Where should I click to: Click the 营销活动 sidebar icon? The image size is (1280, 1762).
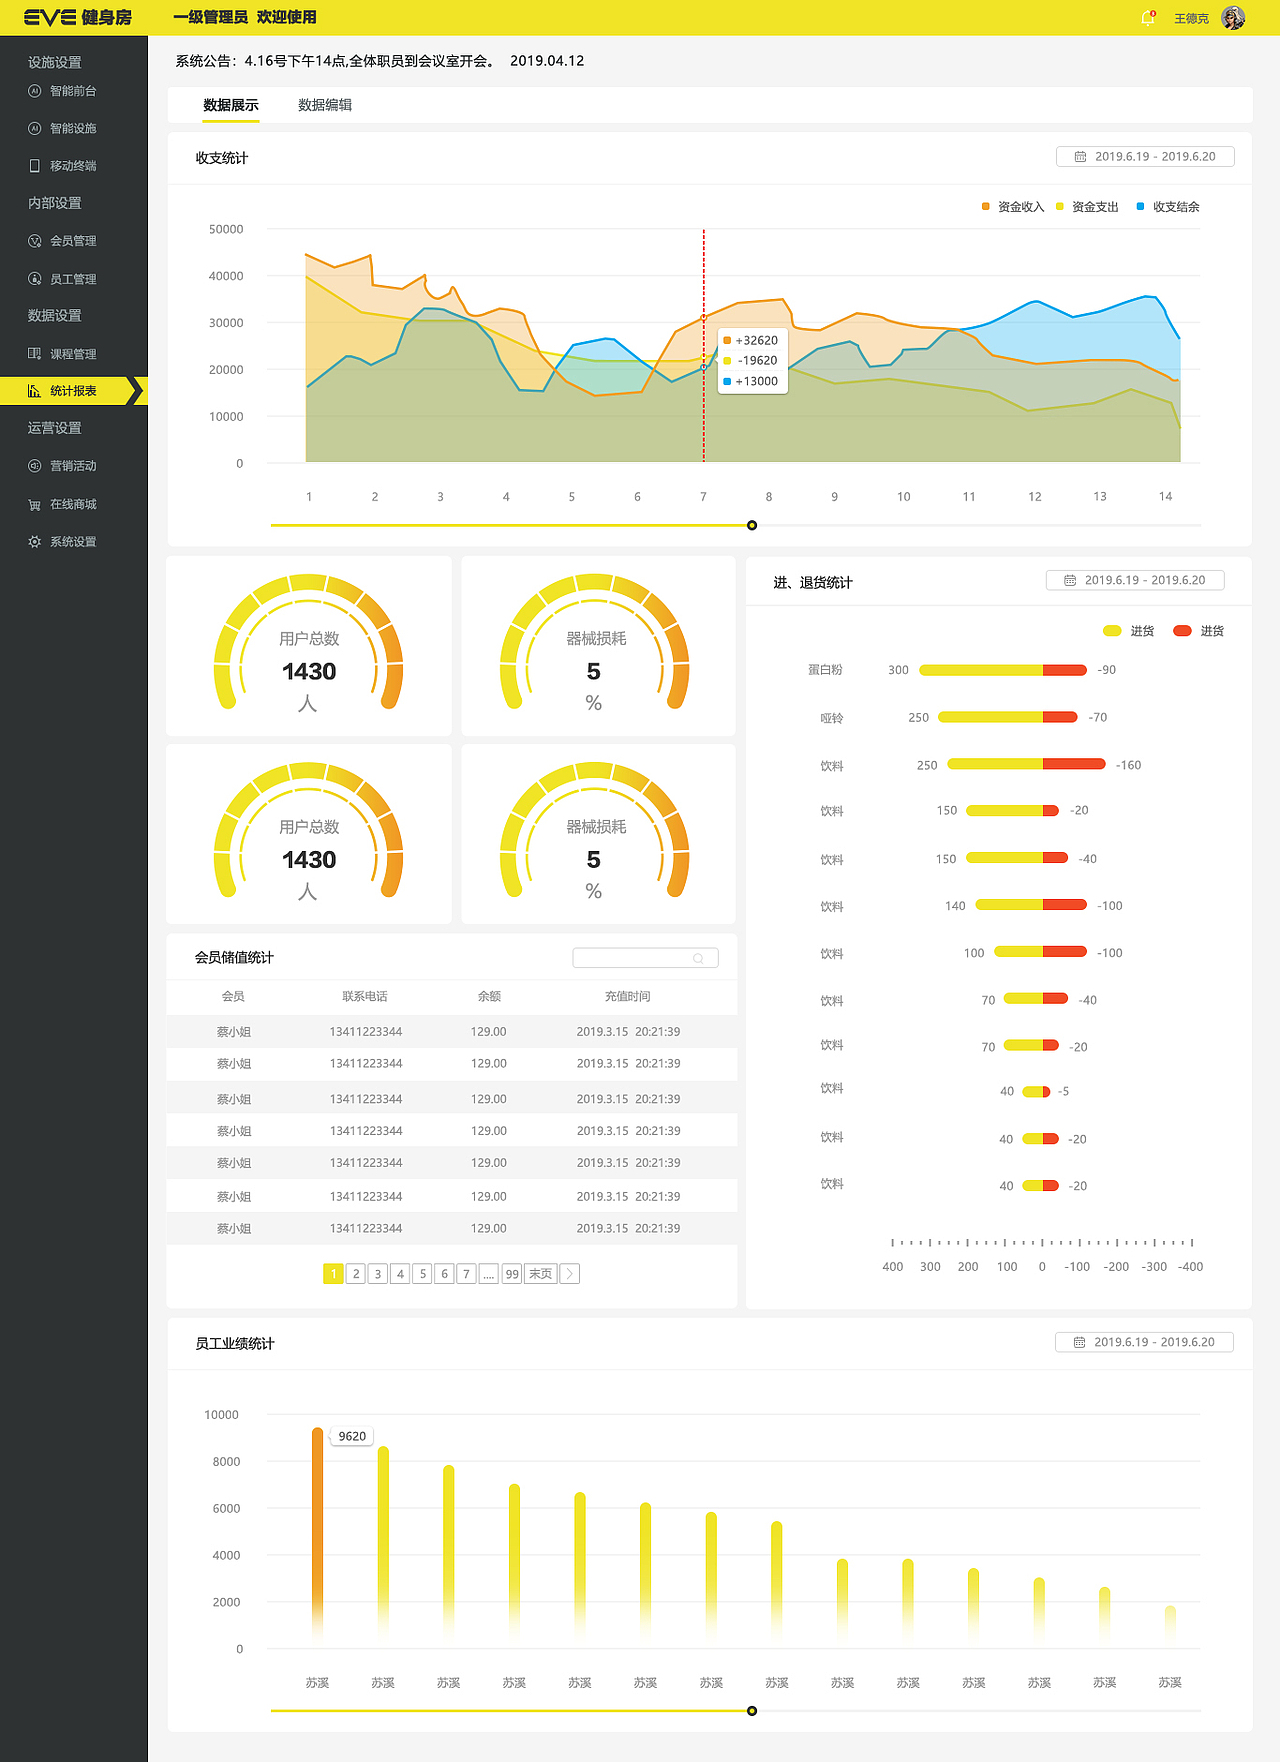[x=35, y=466]
